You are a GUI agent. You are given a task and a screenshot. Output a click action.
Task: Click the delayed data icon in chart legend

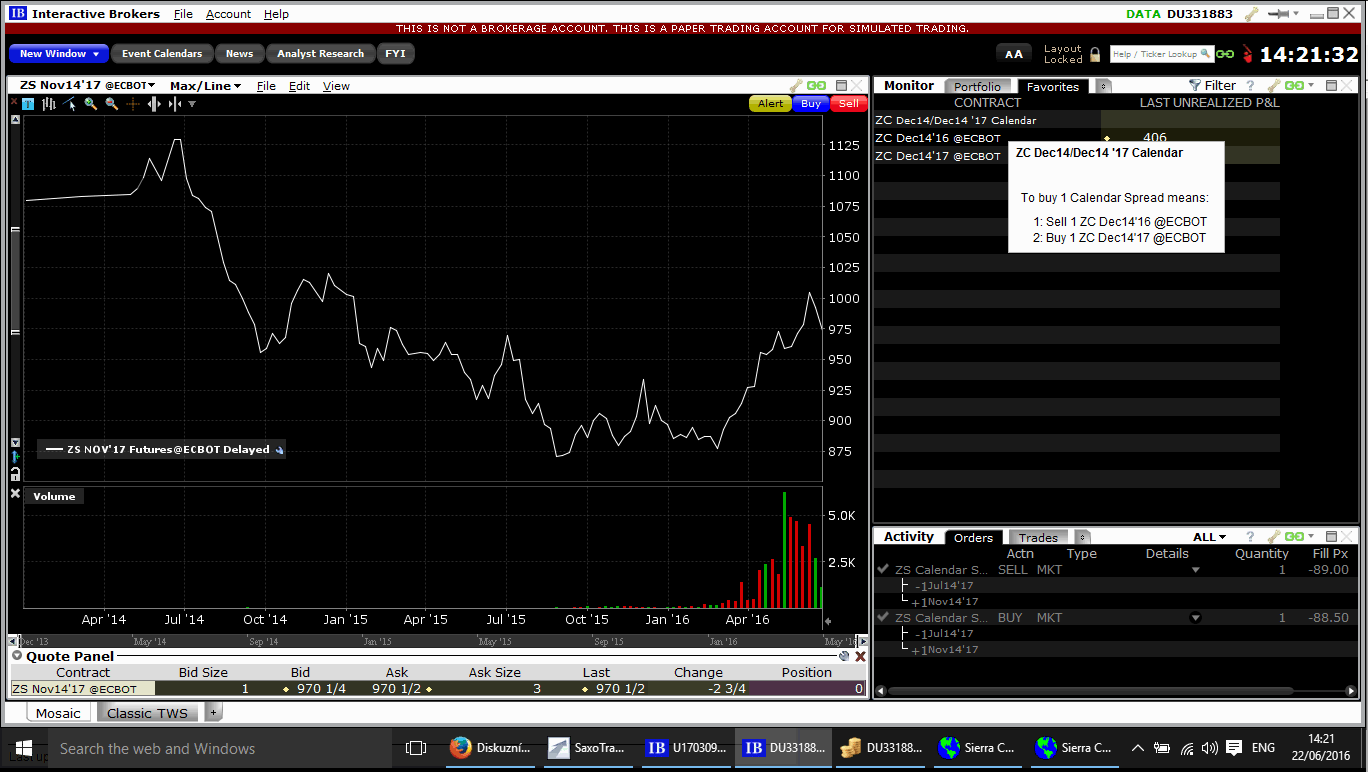tap(279, 450)
